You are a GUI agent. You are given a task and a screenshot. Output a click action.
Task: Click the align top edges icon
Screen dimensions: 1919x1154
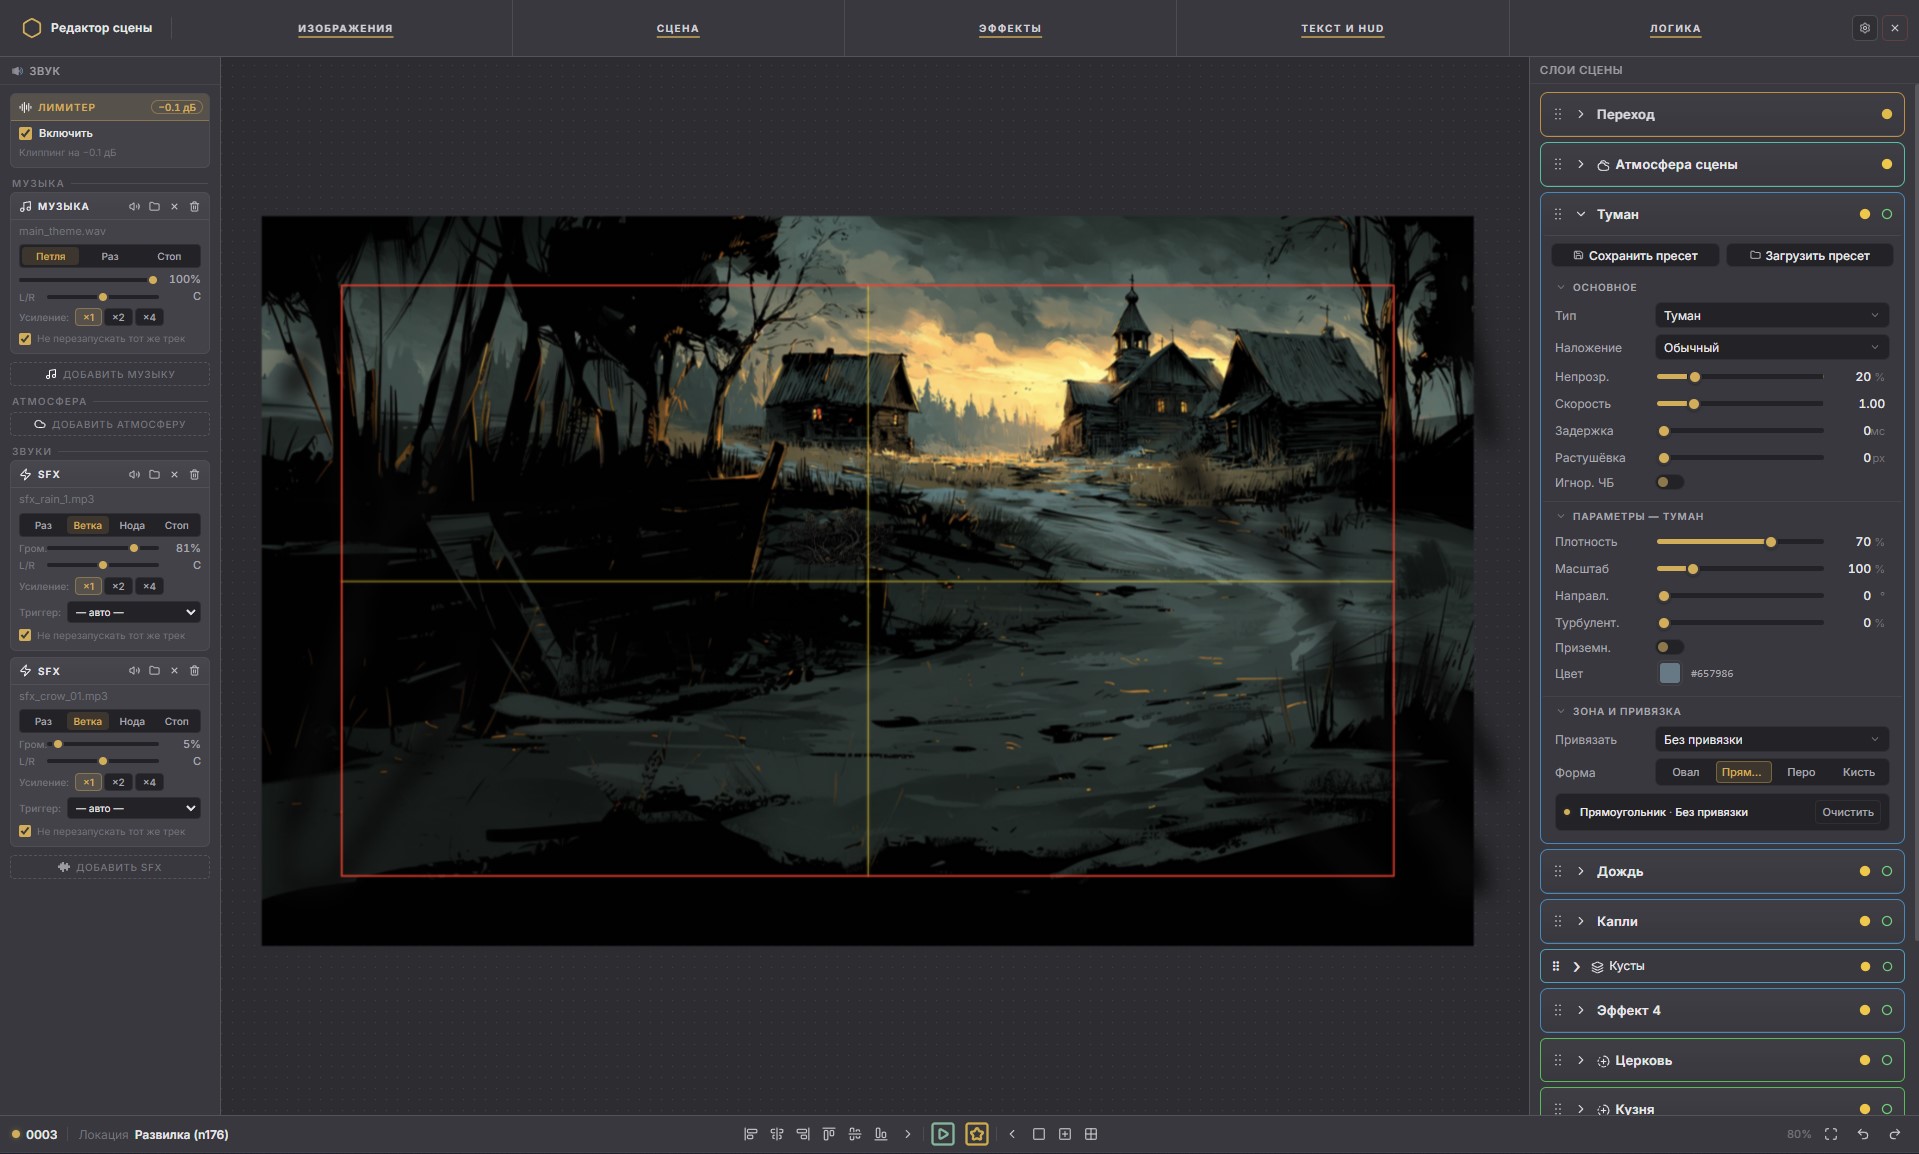coord(828,1134)
